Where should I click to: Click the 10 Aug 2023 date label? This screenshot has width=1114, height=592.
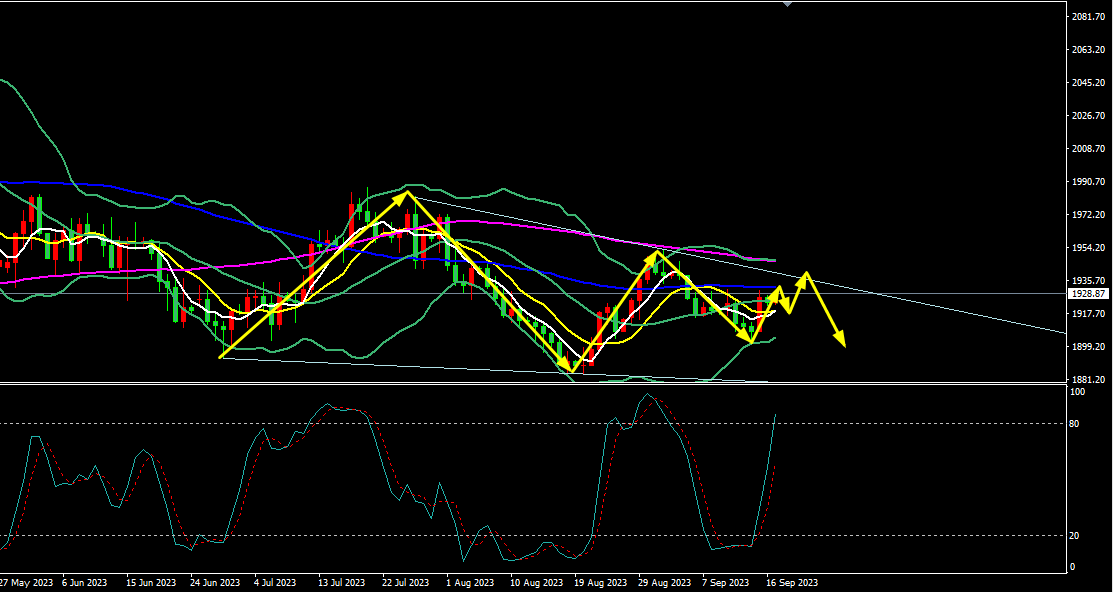click(x=536, y=583)
